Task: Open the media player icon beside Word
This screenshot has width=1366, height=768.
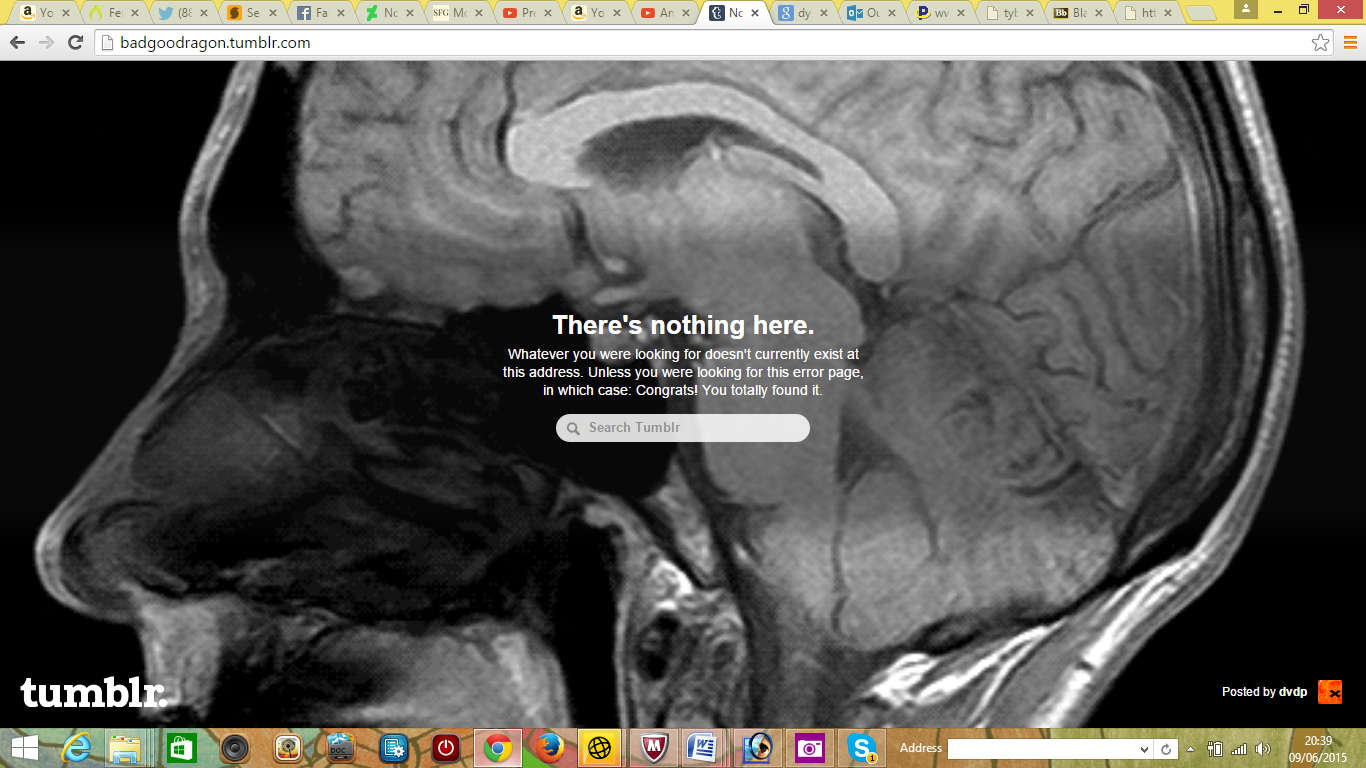Action: click(758, 748)
